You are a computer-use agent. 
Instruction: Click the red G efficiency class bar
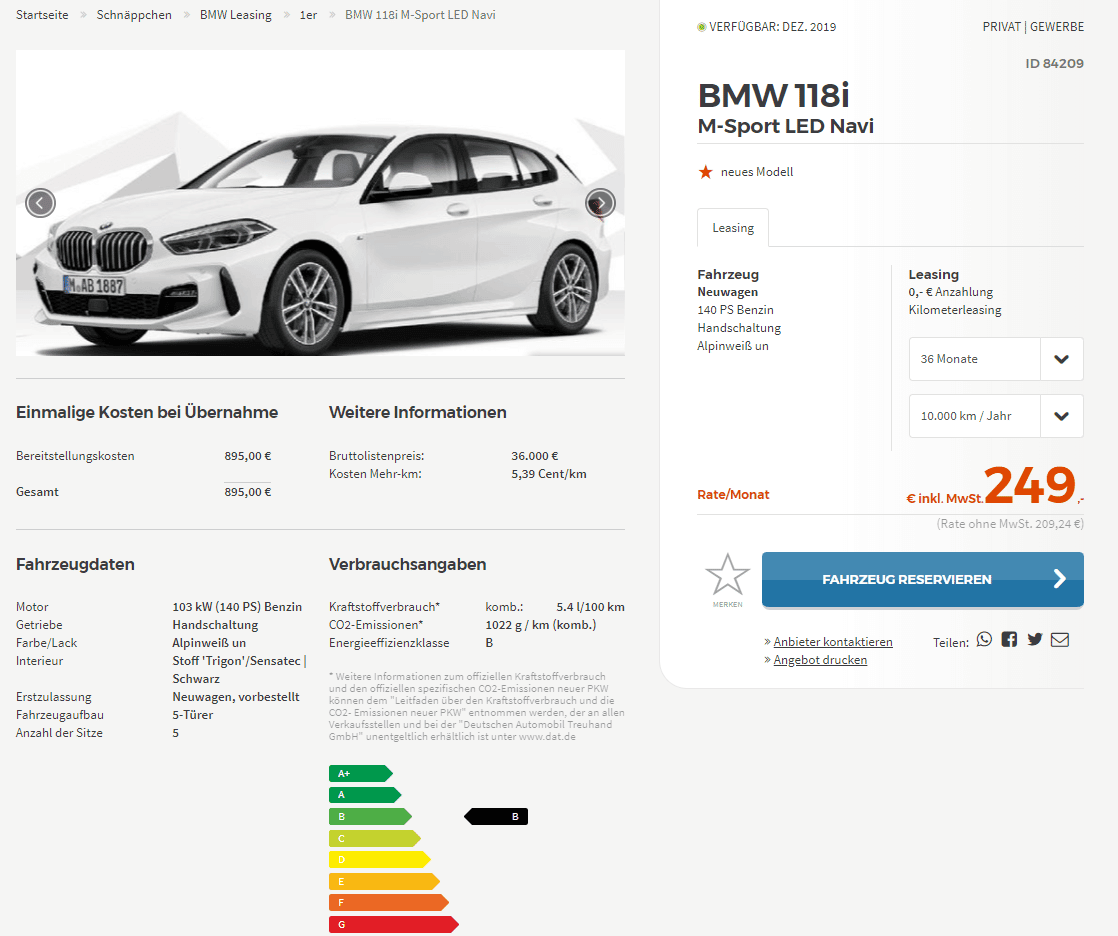pos(394,925)
